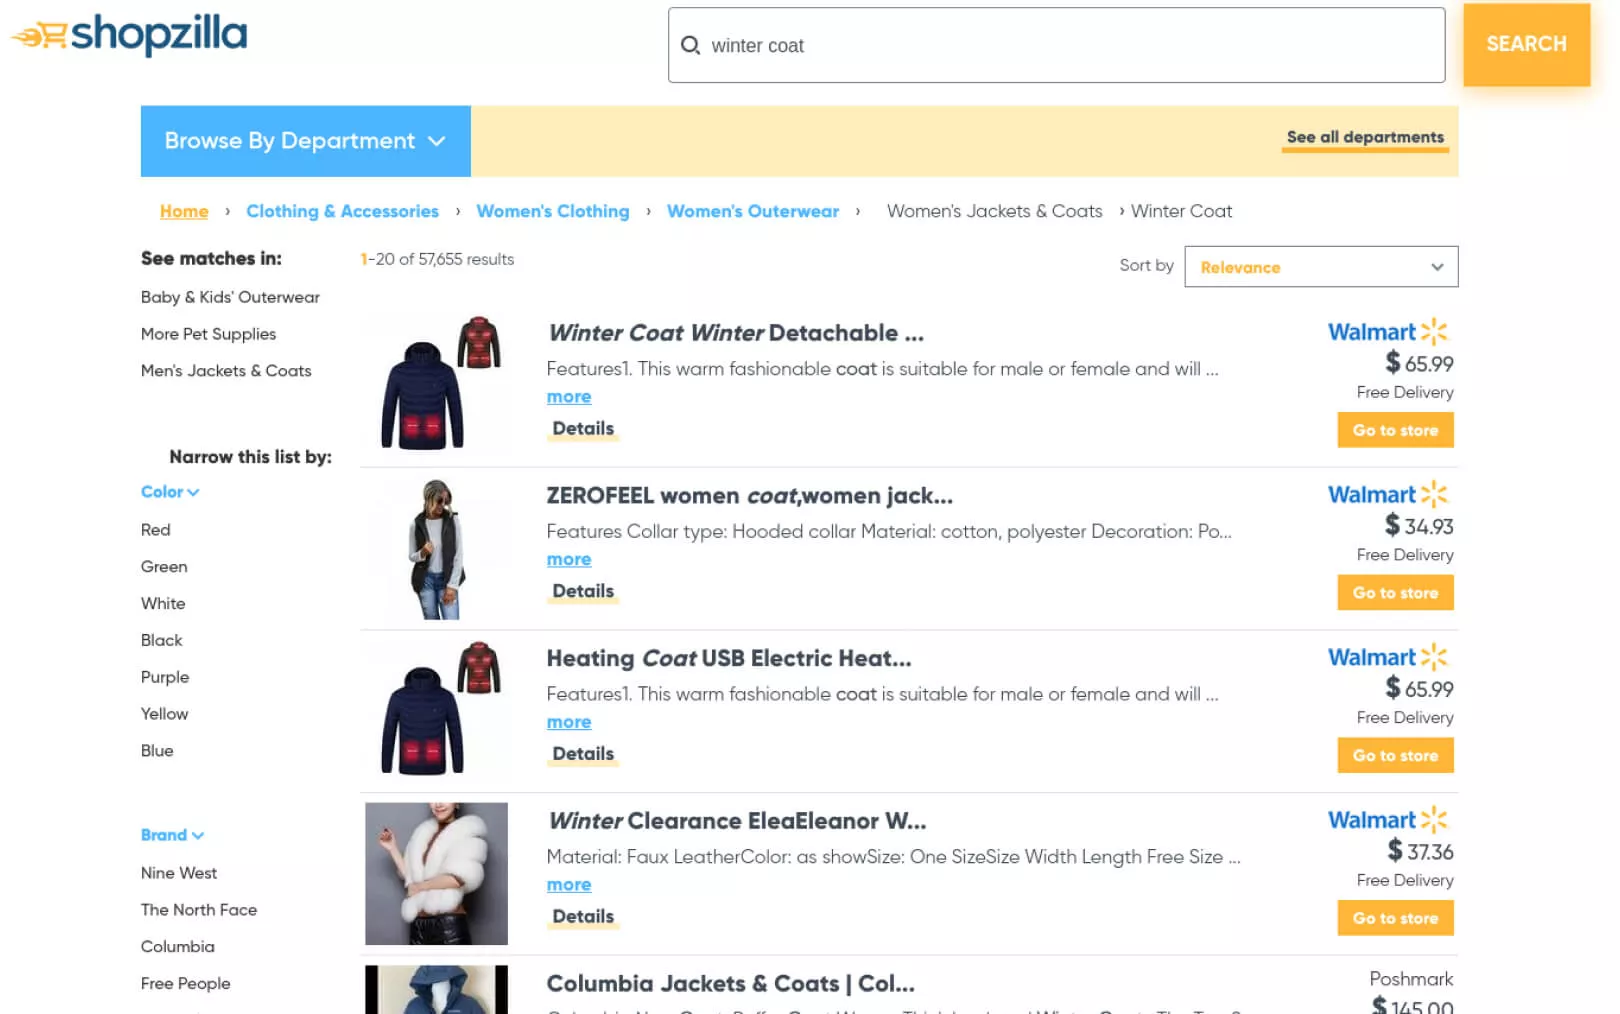This screenshot has width=1620, height=1014.
Task: Expand Browse By Department menu
Action: click(x=305, y=141)
